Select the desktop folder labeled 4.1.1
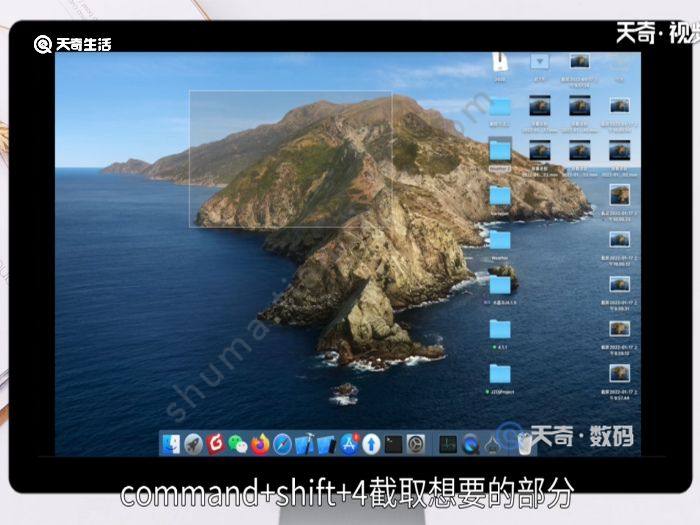 500,330
